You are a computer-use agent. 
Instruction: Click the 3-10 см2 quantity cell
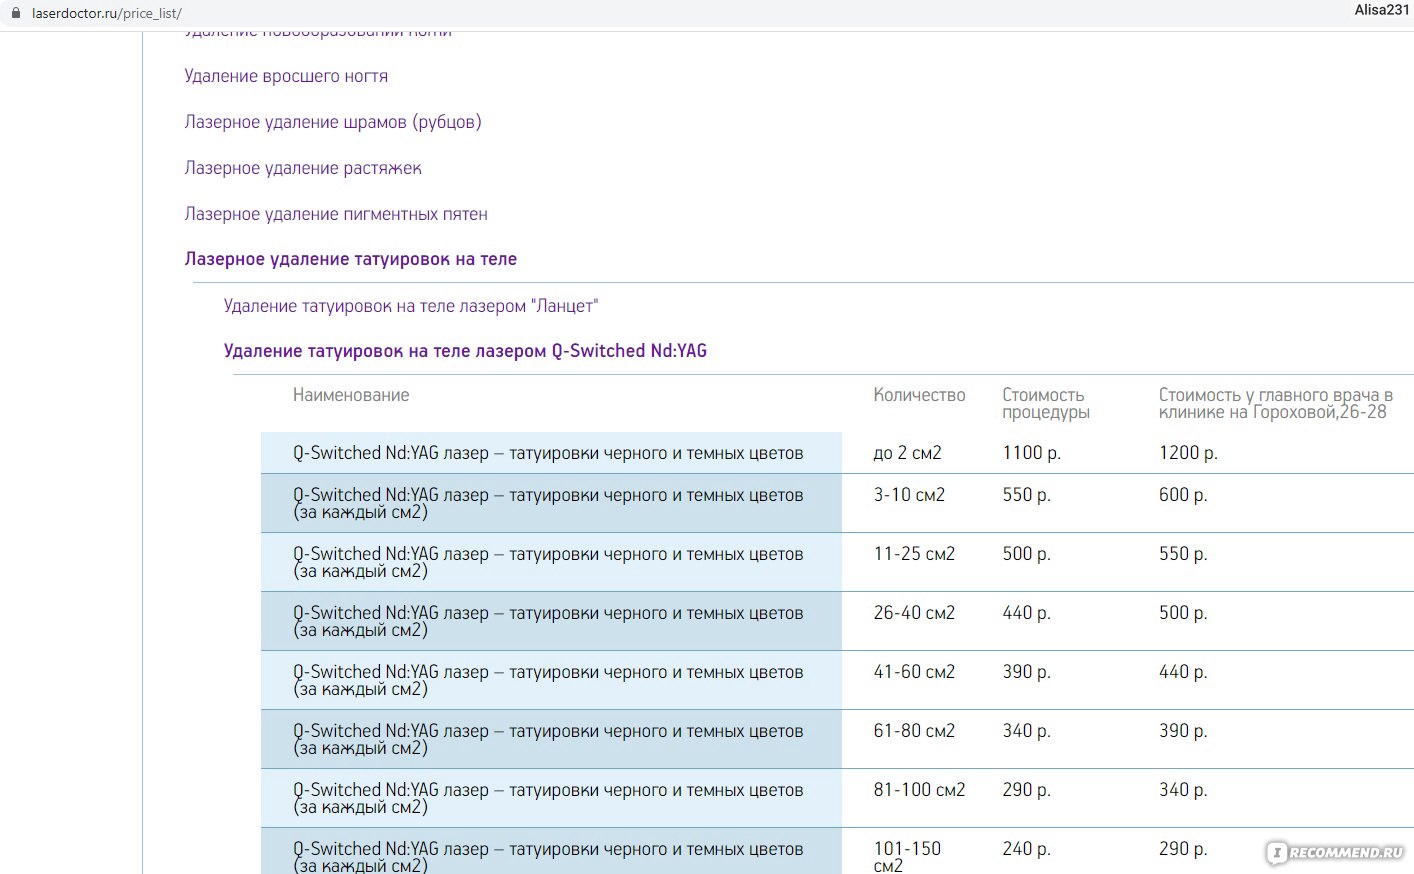coord(909,495)
